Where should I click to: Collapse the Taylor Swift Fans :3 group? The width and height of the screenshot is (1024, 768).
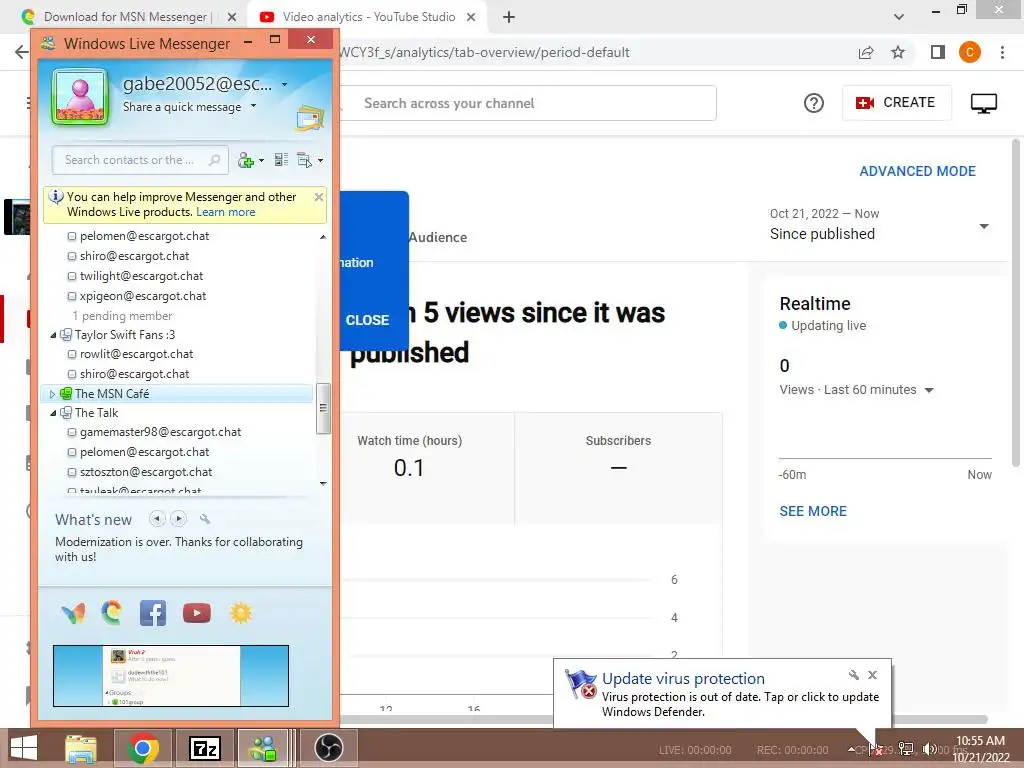click(x=54, y=335)
